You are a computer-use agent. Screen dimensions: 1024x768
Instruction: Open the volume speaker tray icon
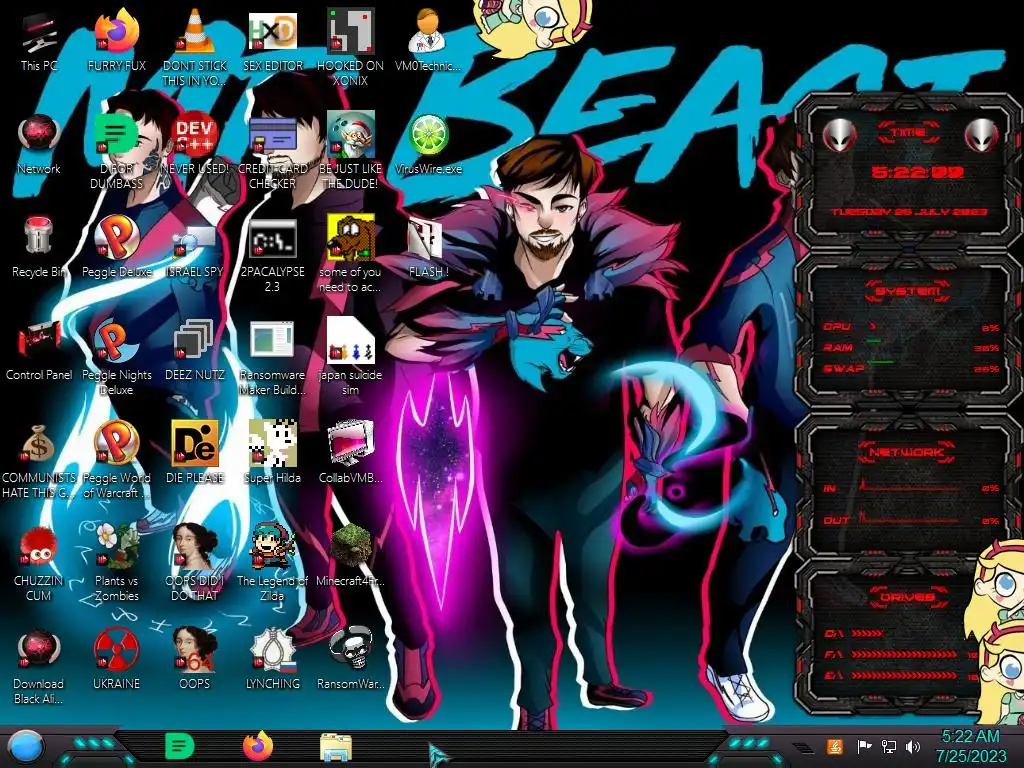pos(913,746)
